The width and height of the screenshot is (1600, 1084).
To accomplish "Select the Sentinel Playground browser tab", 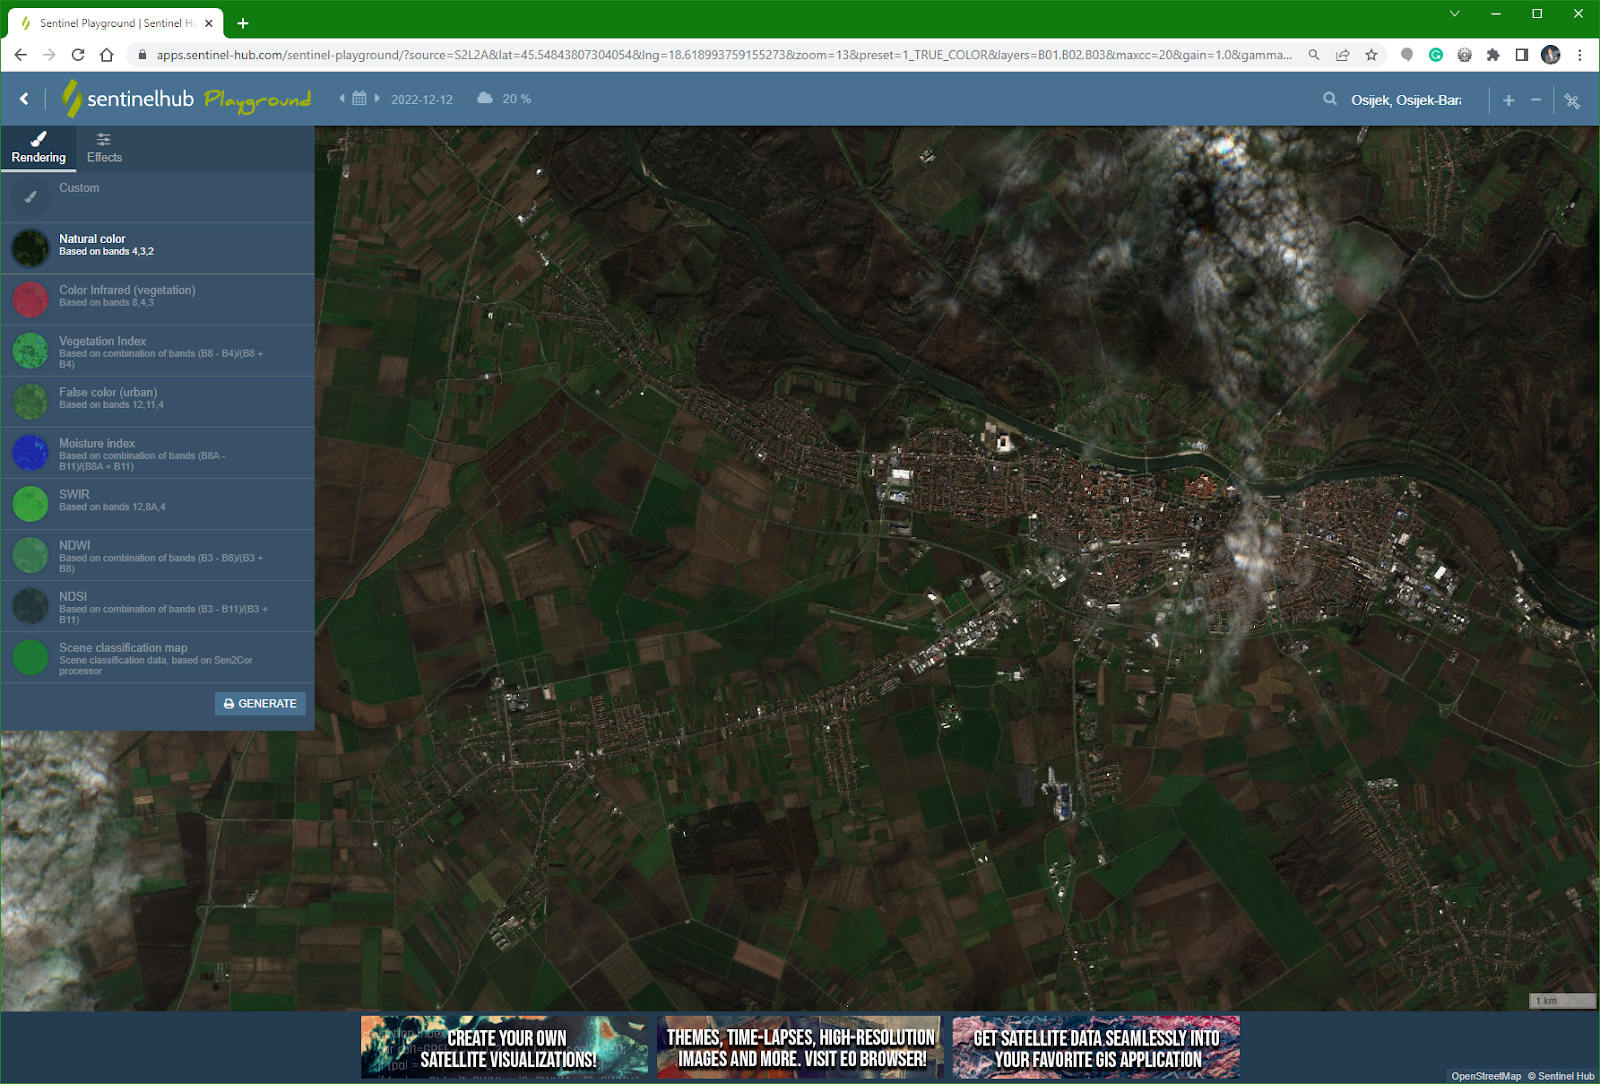I will (116, 23).
